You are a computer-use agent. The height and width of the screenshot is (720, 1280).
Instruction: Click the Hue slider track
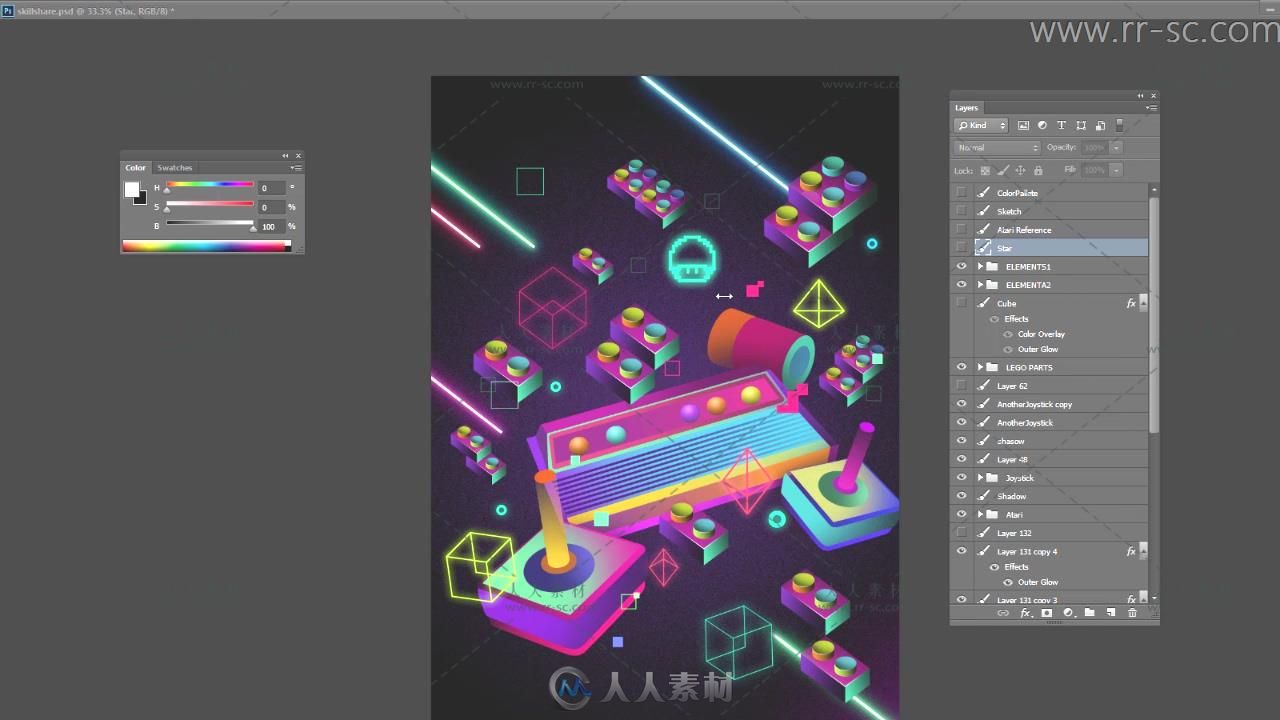(210, 185)
